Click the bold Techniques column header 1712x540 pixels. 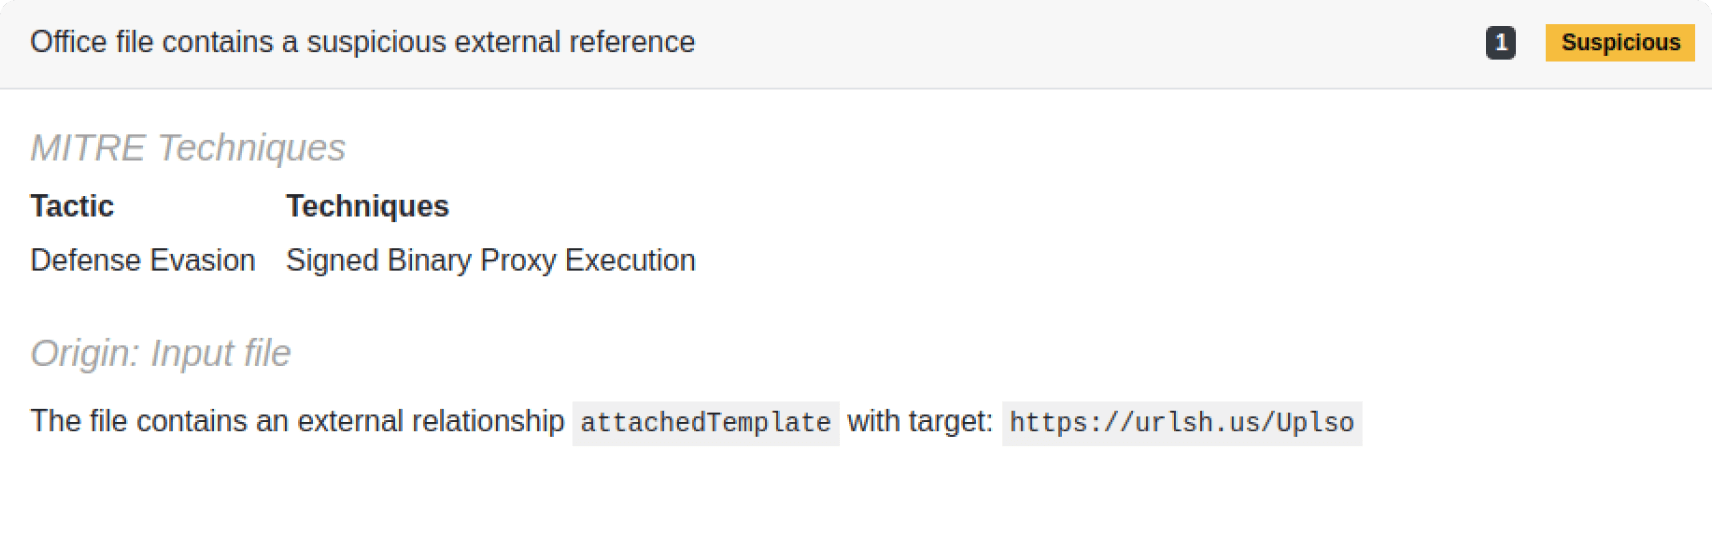367,206
